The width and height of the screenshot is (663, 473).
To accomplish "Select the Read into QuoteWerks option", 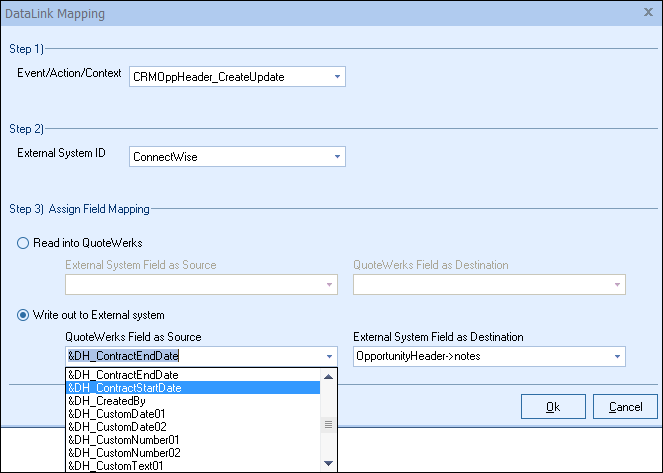I will (x=24, y=242).
